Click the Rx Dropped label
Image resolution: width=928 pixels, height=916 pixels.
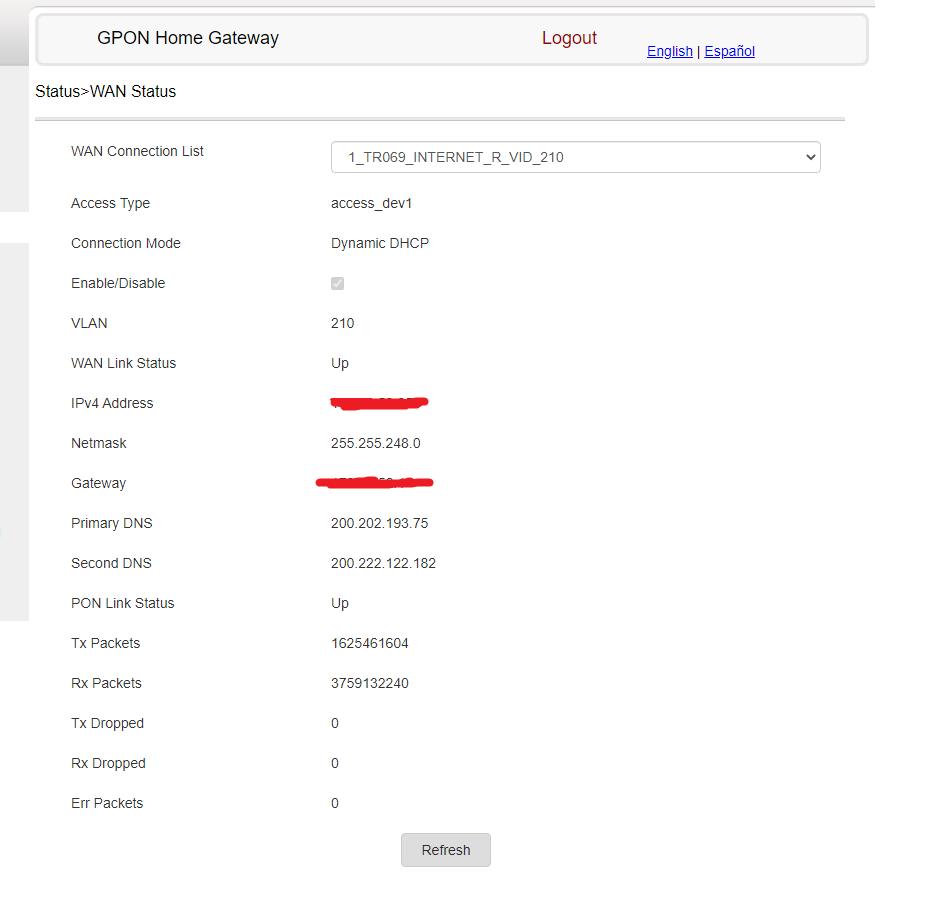(x=108, y=763)
